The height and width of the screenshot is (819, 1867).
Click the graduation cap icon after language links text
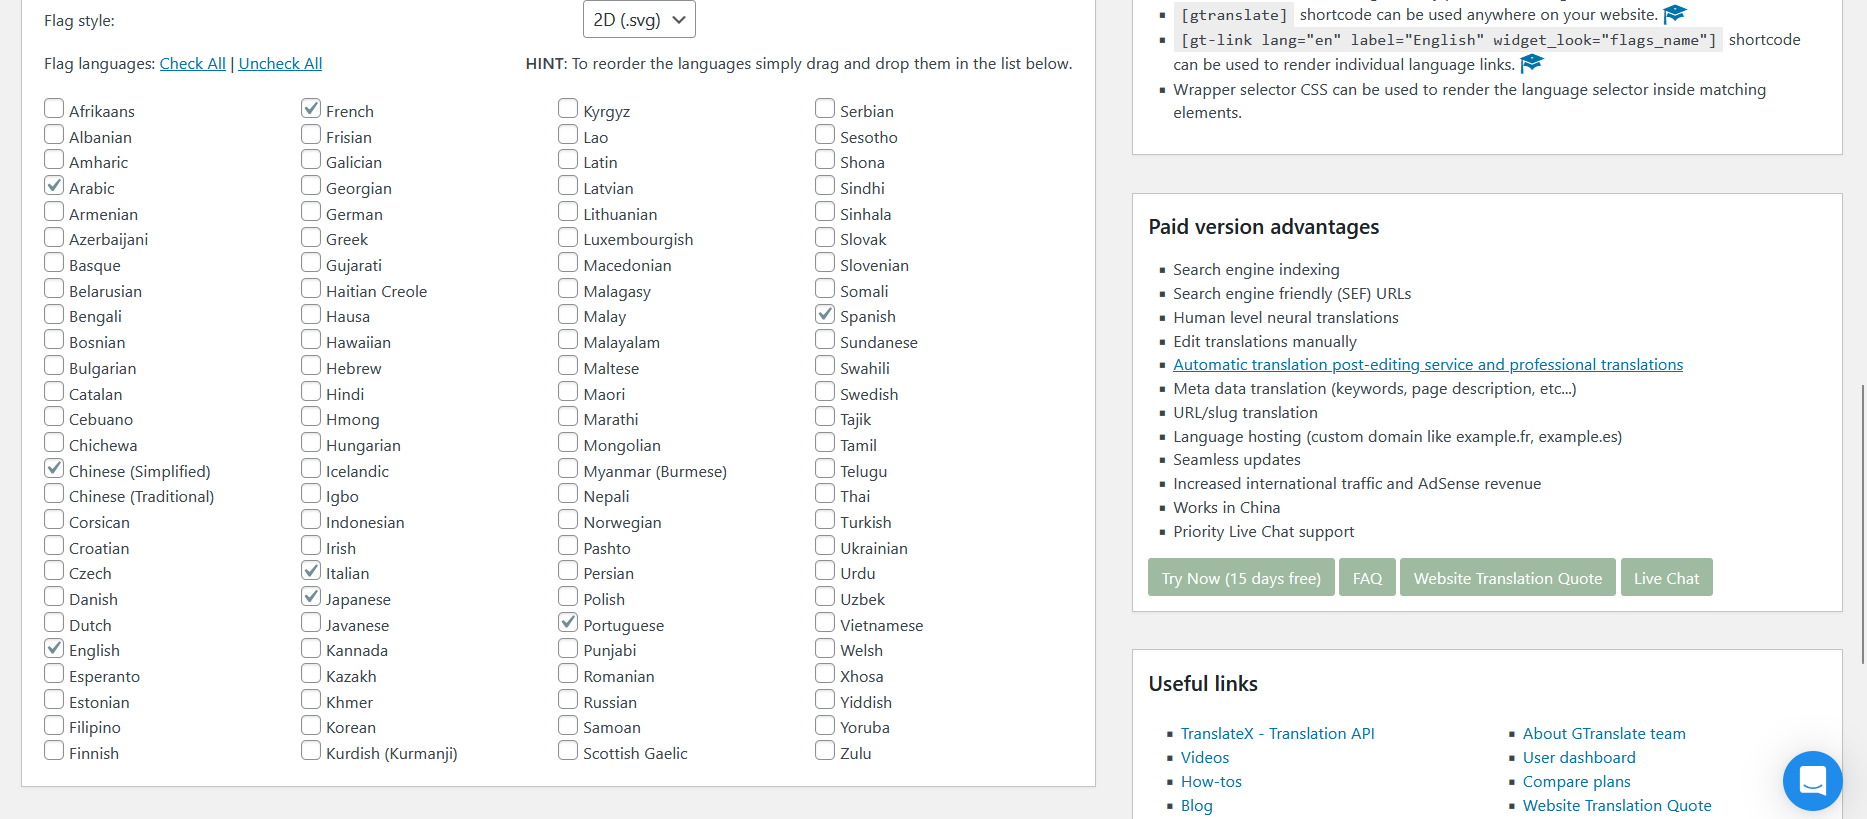click(1532, 64)
